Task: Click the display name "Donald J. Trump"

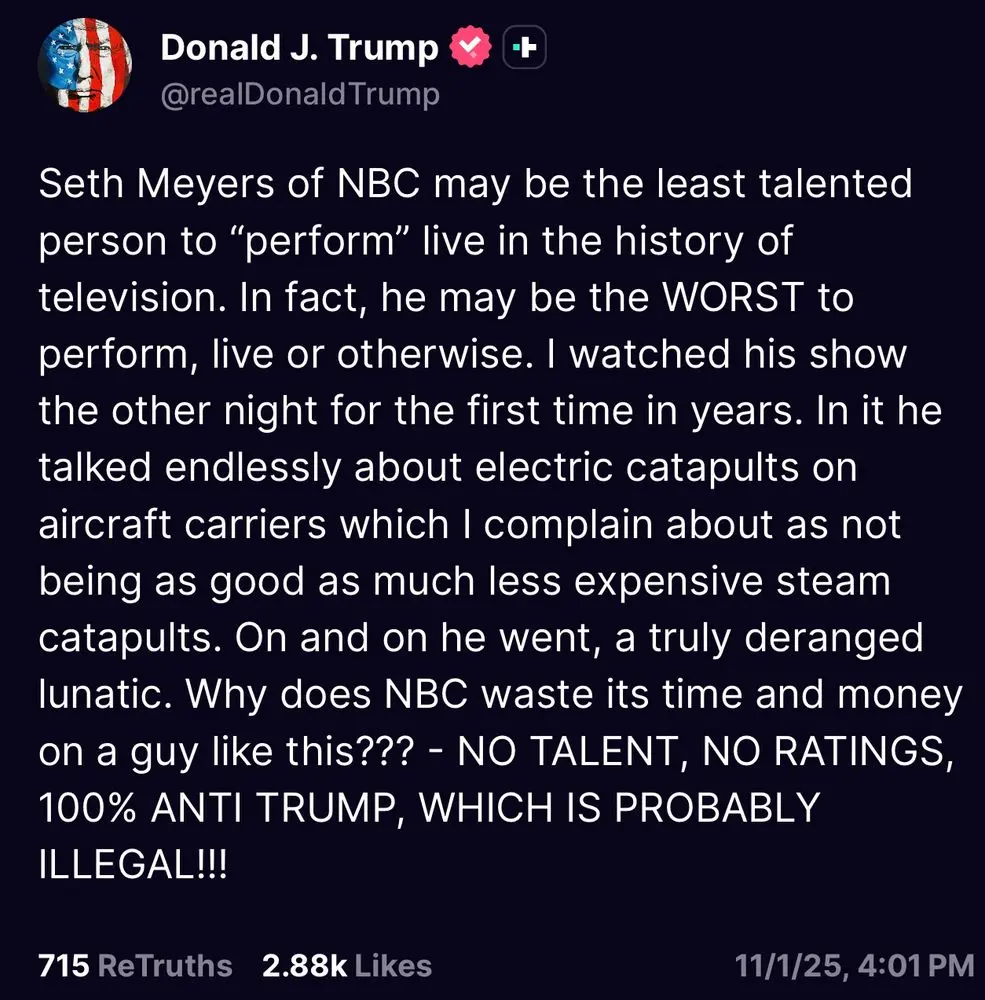Action: [x=299, y=47]
